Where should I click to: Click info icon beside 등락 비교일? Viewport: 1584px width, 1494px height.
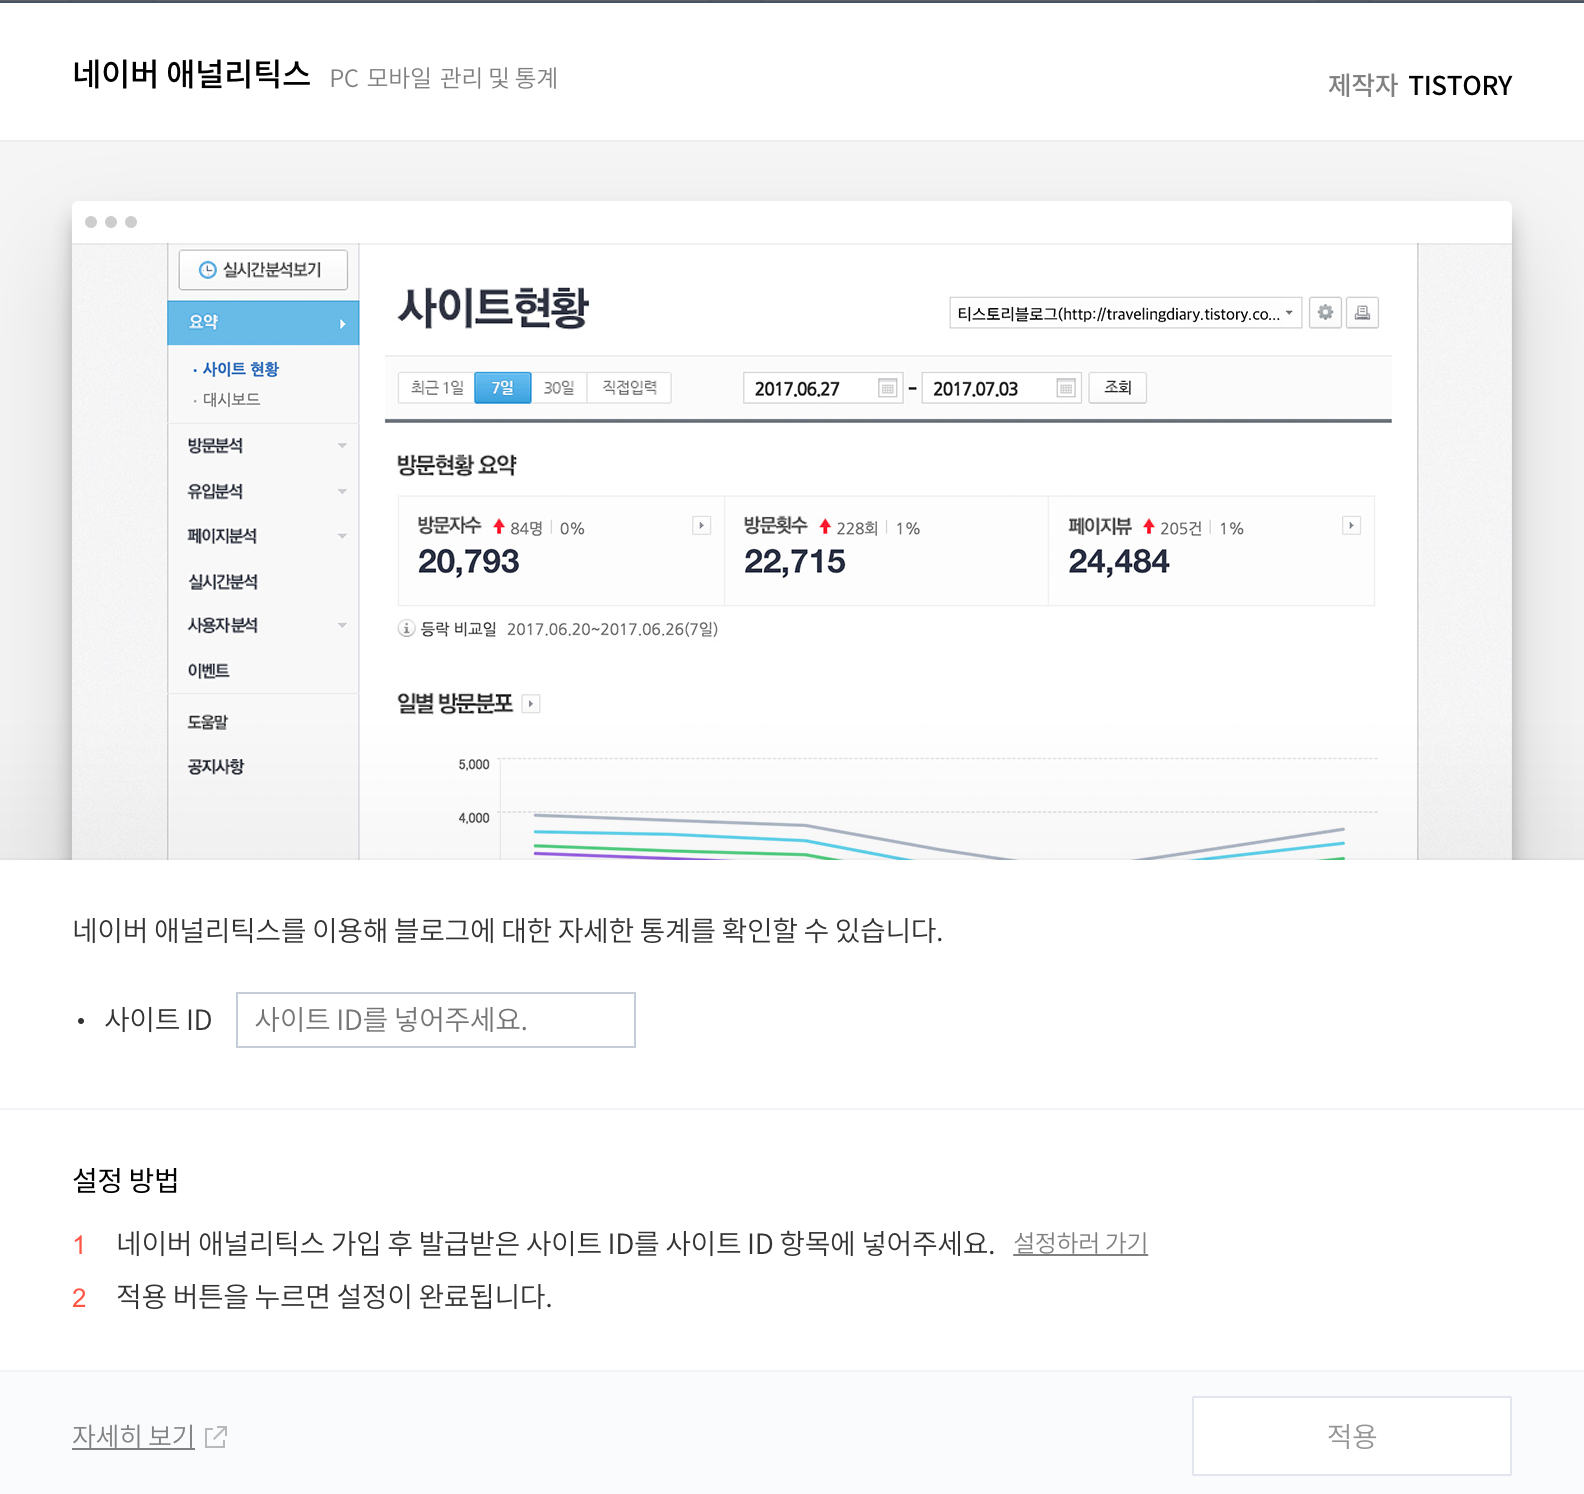tap(406, 629)
